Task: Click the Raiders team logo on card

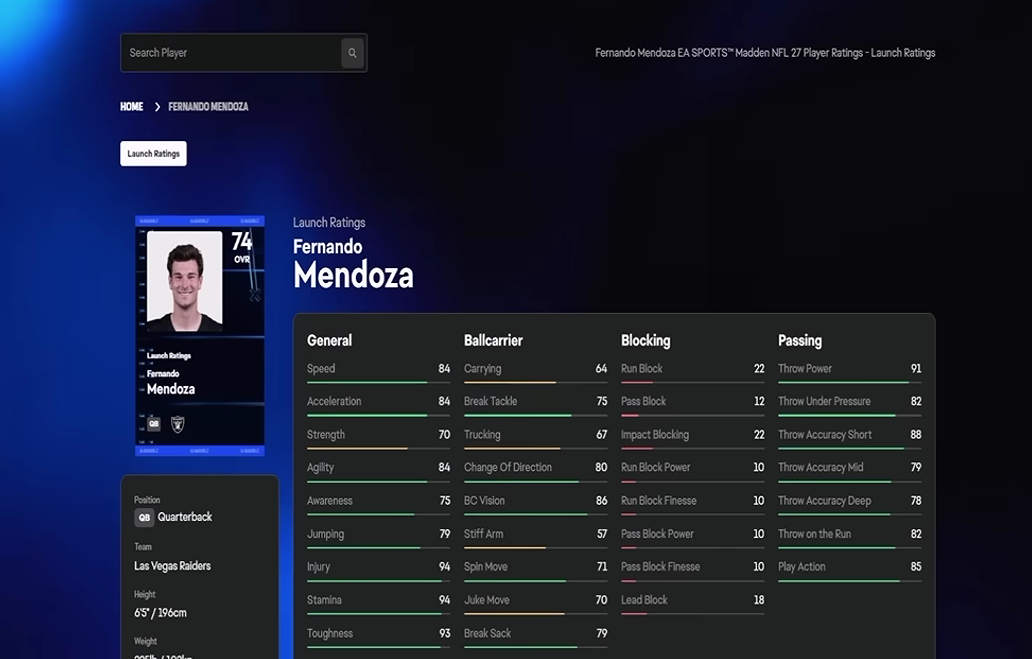Action: point(177,424)
